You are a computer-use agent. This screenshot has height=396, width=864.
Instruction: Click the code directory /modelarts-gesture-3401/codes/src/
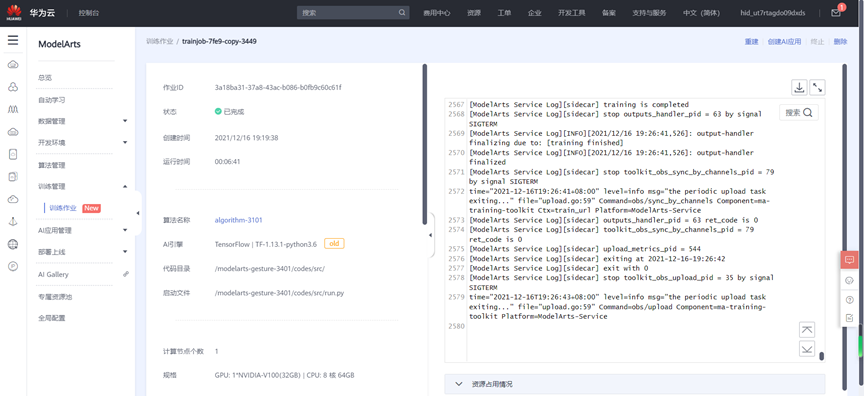[x=269, y=269]
